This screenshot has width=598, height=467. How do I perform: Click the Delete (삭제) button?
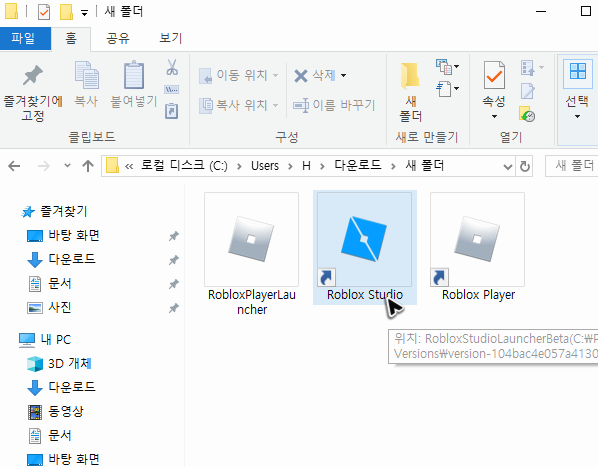[316, 75]
